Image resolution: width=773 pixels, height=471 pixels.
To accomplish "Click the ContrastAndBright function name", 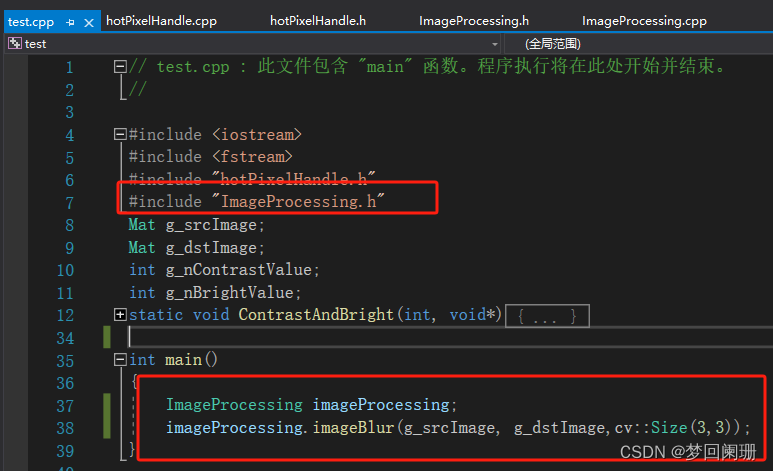I will tap(316, 315).
